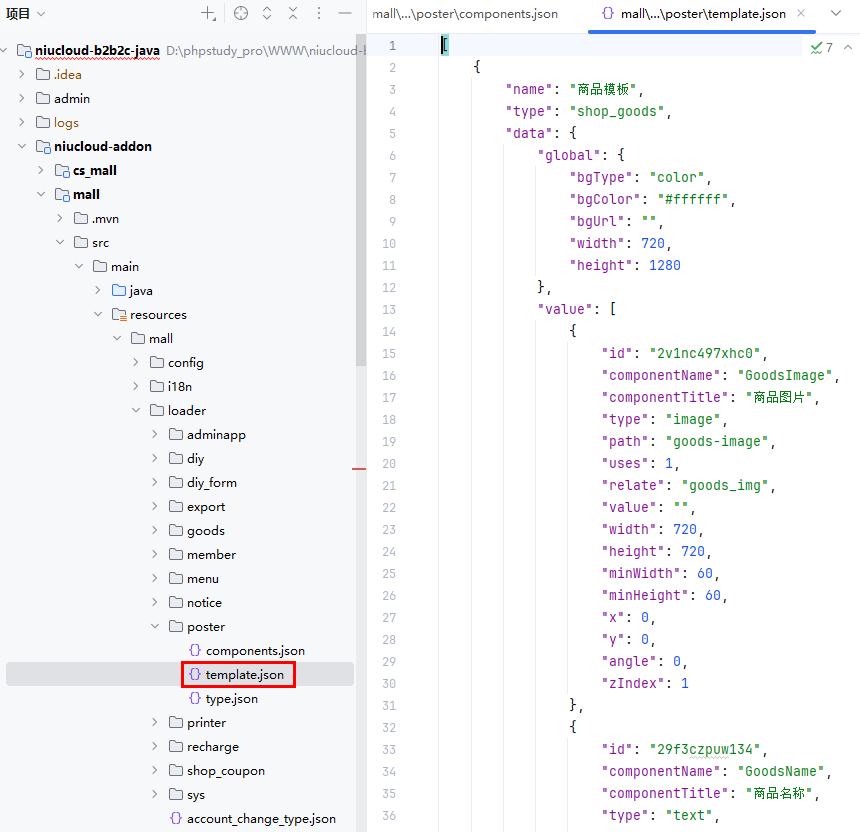860x832 pixels.
Task: Click the new file plus icon
Action: pos(208,14)
